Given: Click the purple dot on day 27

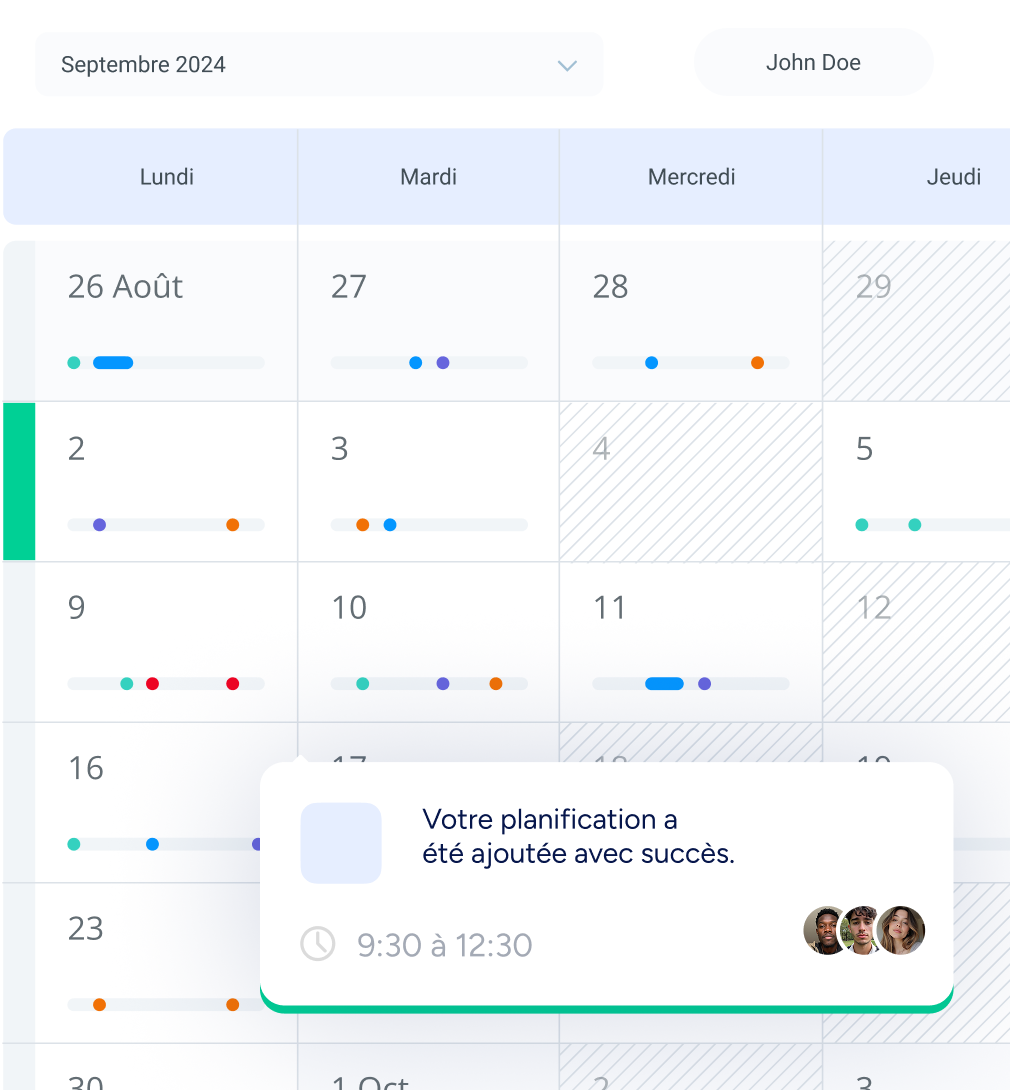Looking at the screenshot, I should 443,363.
